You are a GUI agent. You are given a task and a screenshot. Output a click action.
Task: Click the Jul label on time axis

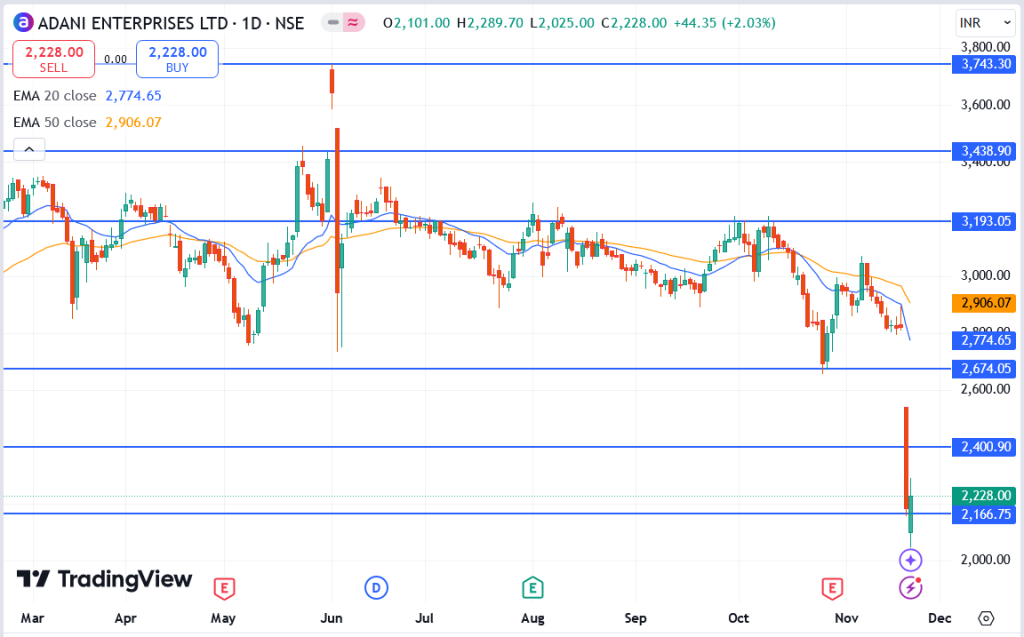(x=424, y=618)
